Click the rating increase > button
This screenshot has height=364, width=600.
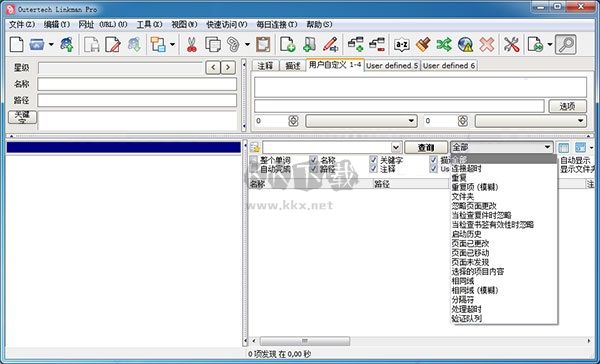pyautogui.click(x=228, y=68)
